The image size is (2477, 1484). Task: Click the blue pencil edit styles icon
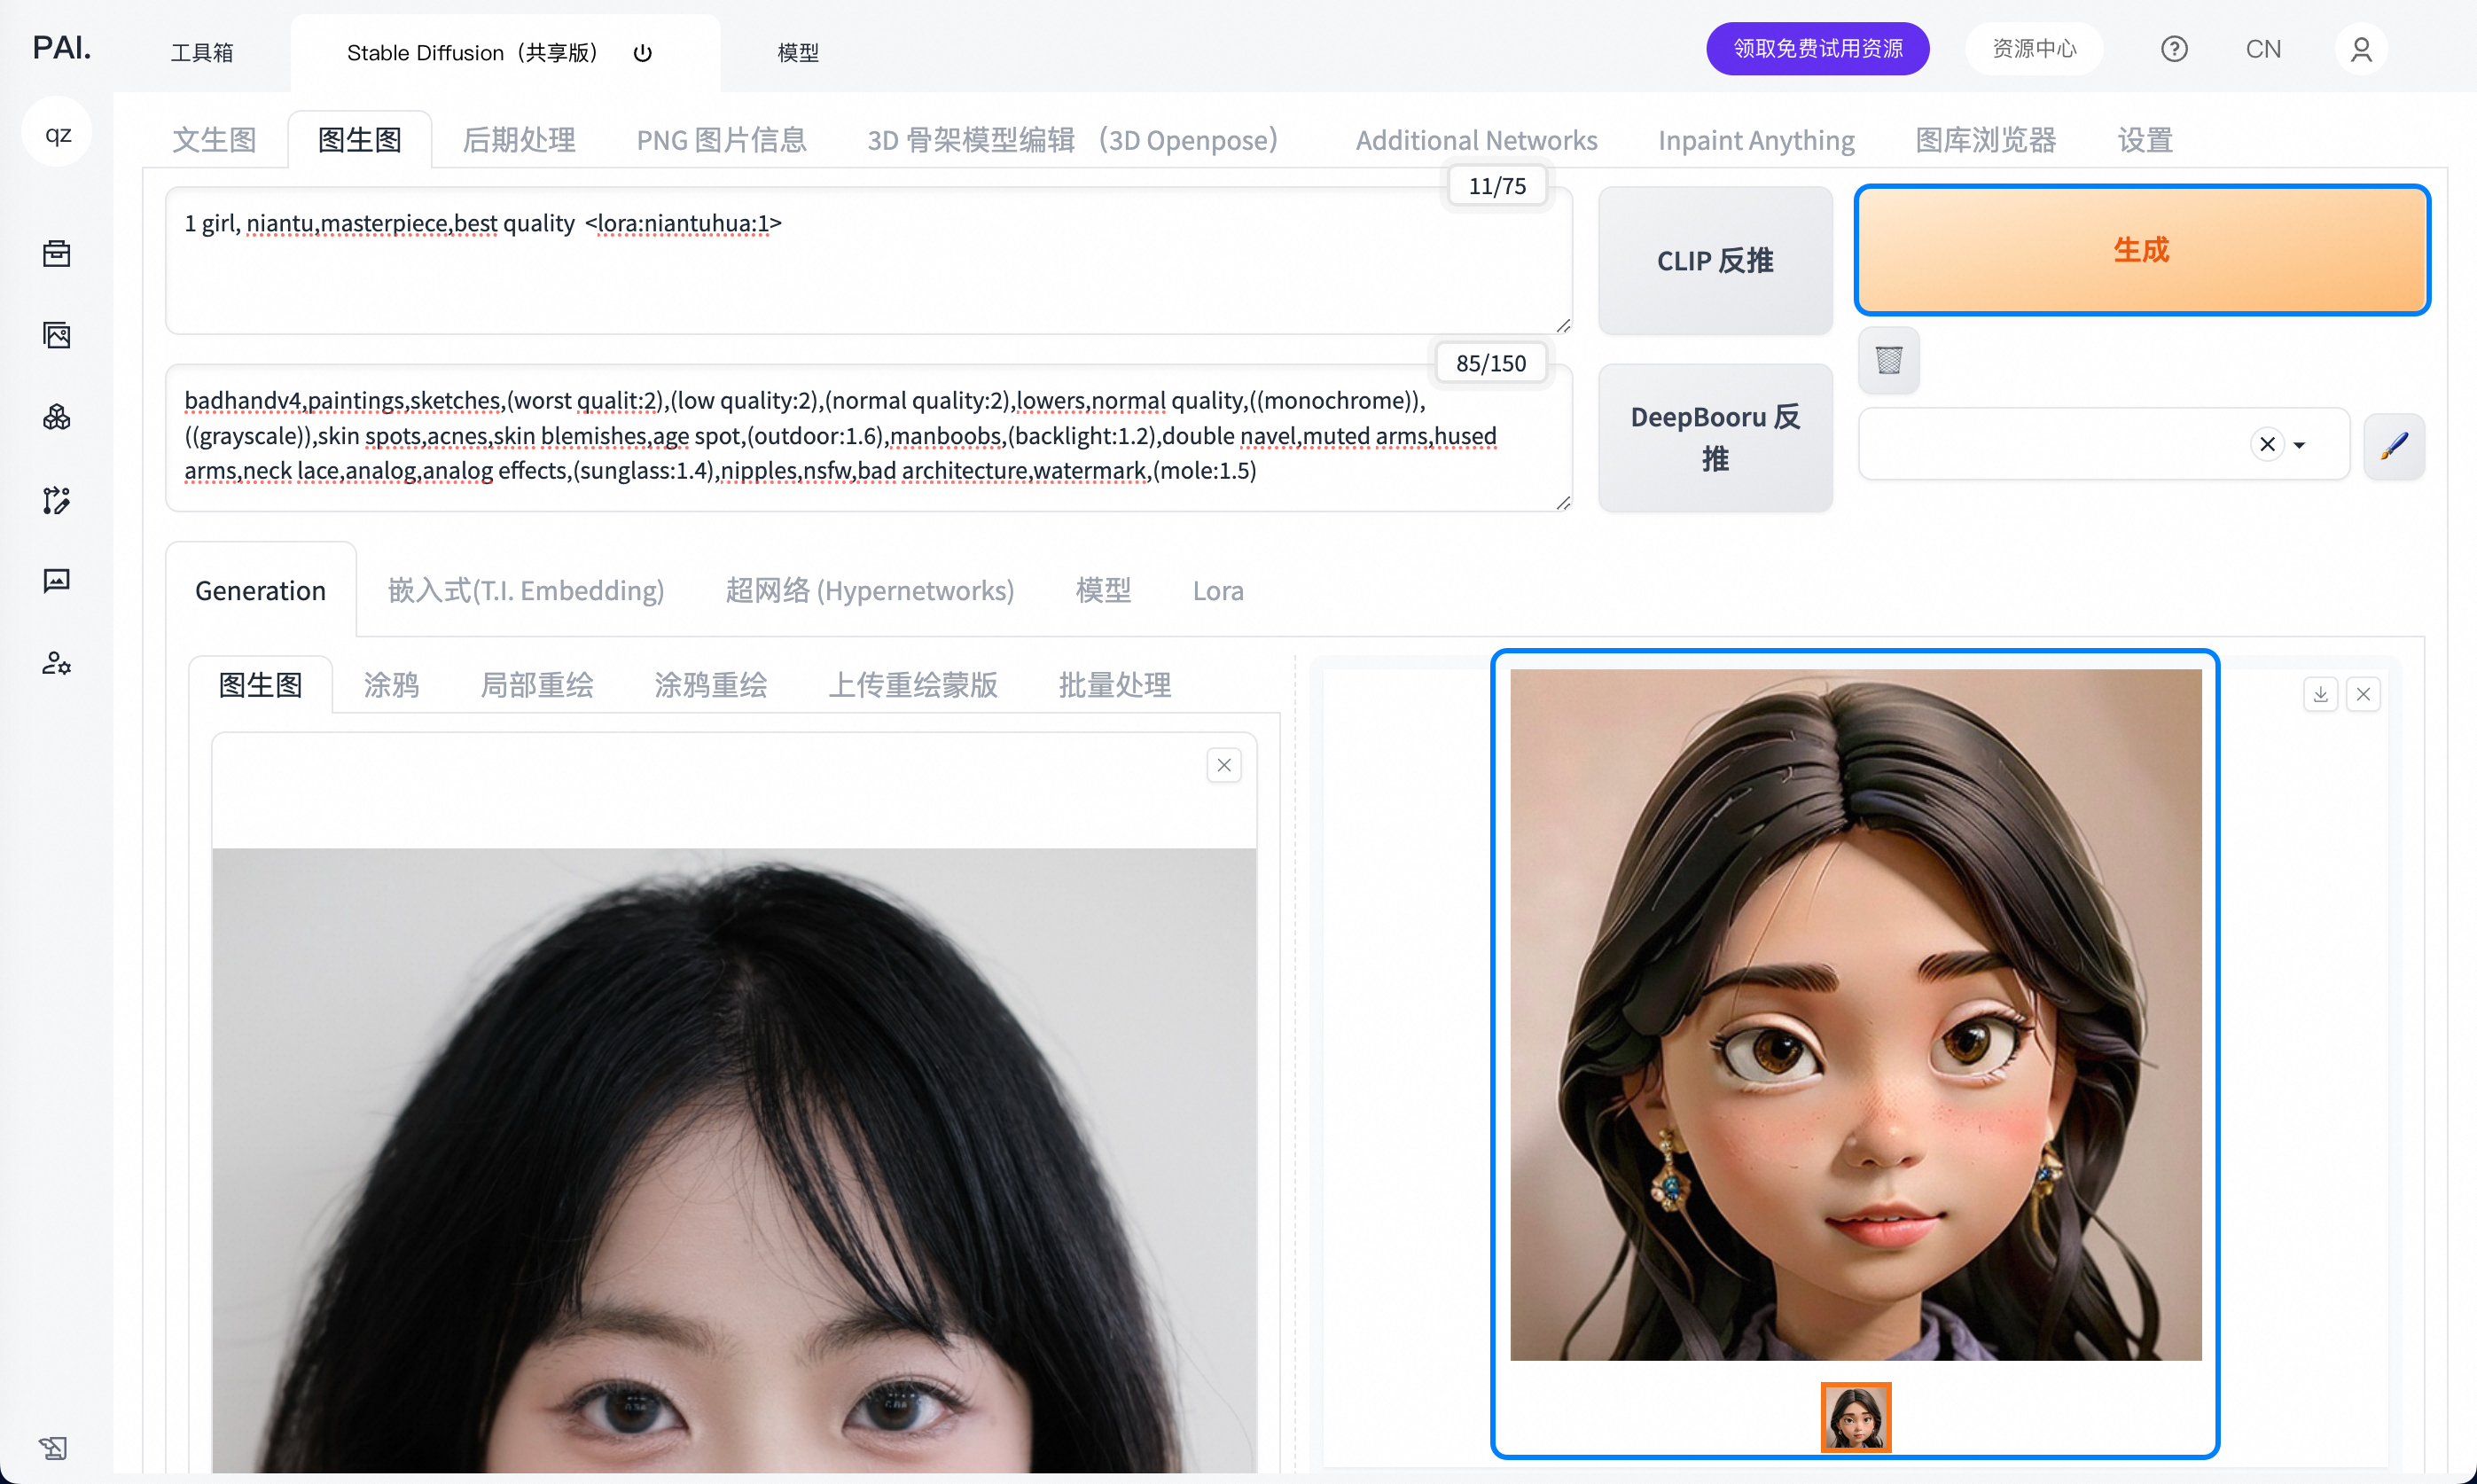2393,445
